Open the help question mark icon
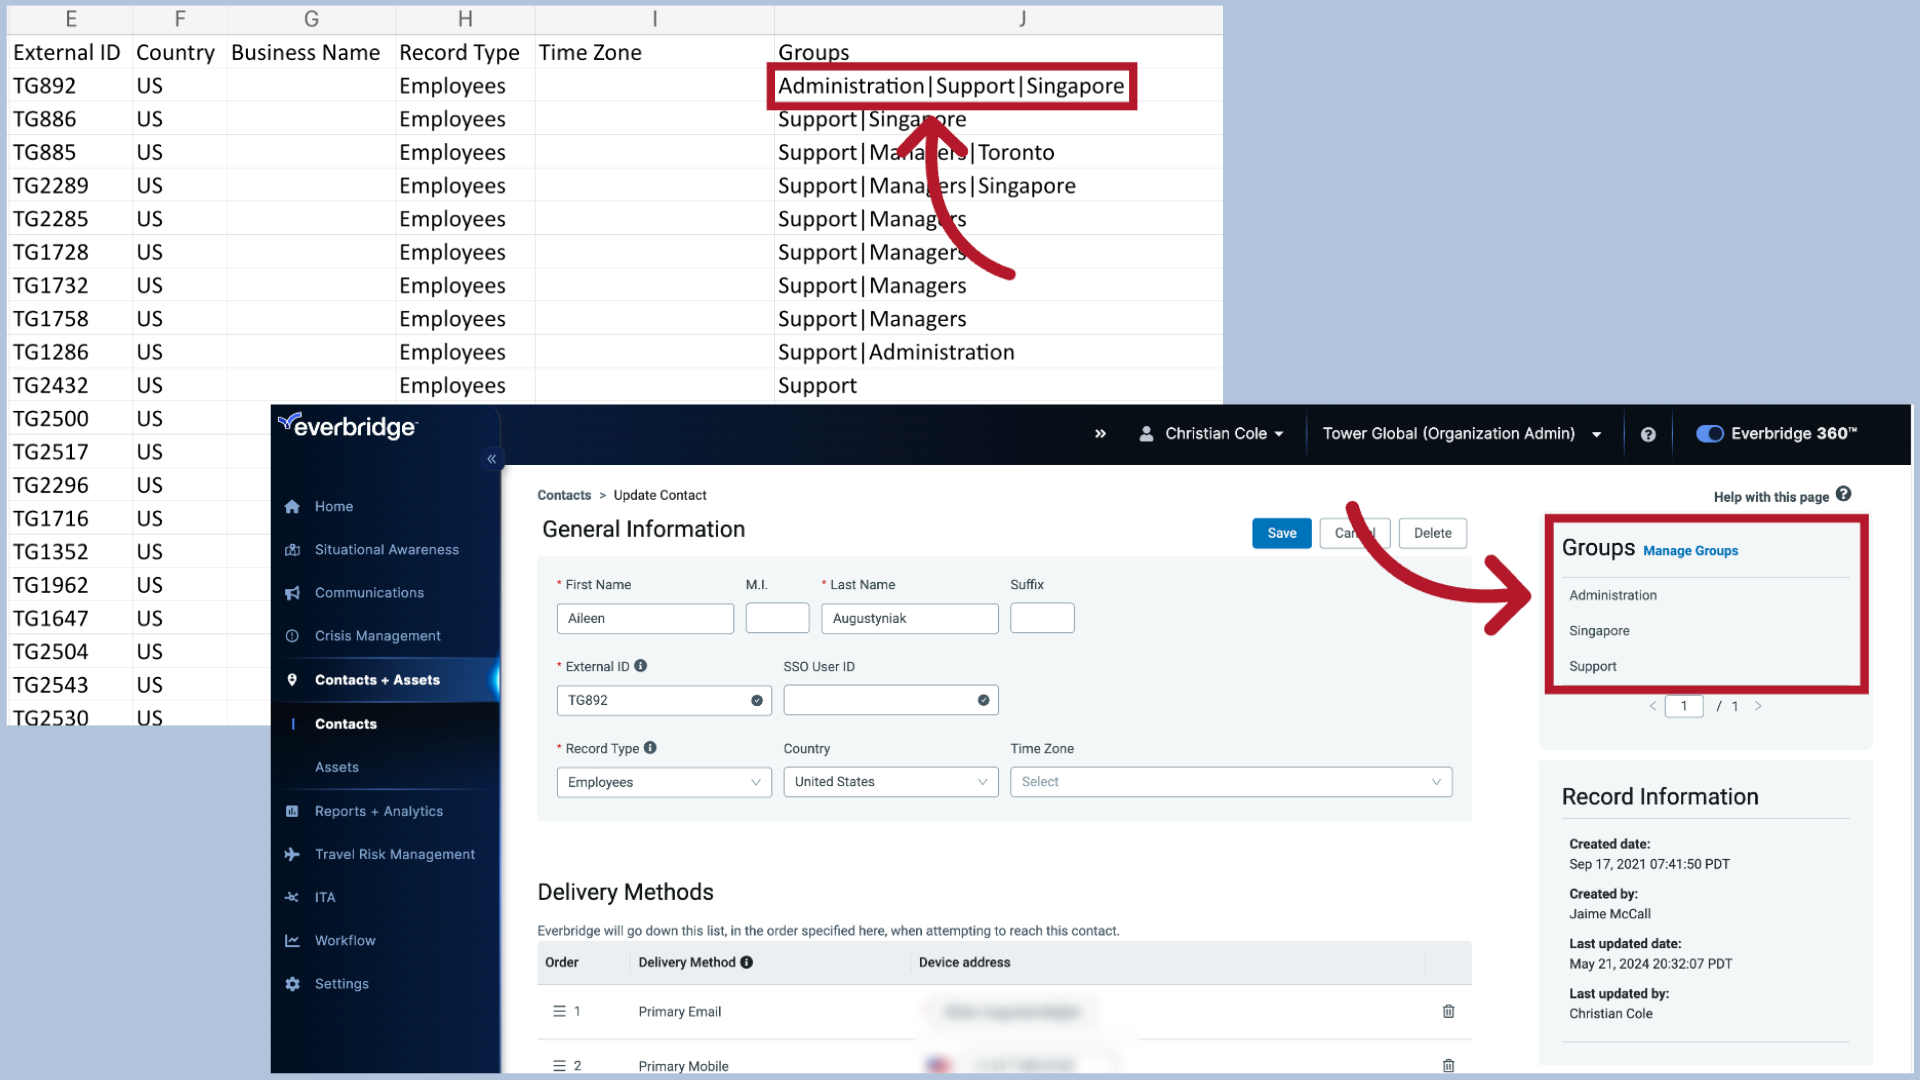The height and width of the screenshot is (1080, 1920). 1648,434
